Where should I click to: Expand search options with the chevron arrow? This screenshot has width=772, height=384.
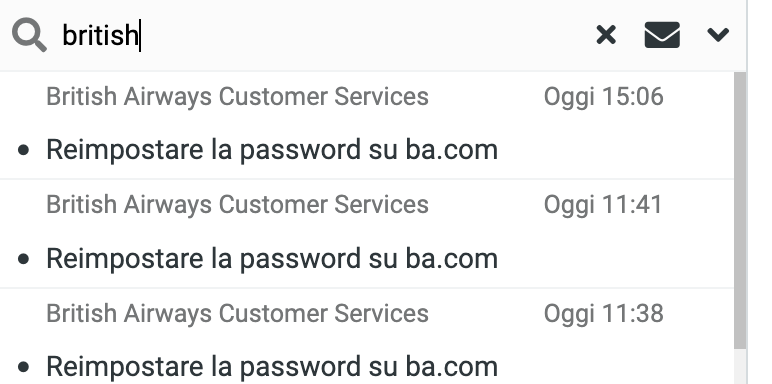click(x=718, y=34)
